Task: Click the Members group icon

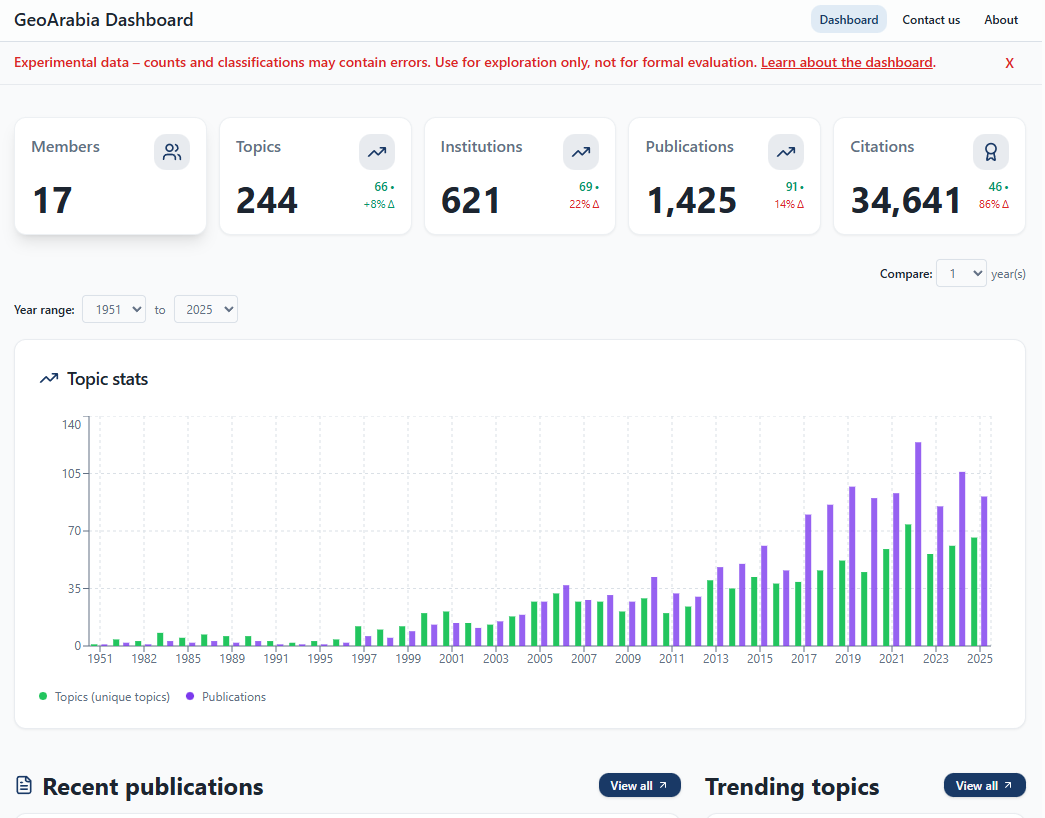Action: tap(171, 151)
